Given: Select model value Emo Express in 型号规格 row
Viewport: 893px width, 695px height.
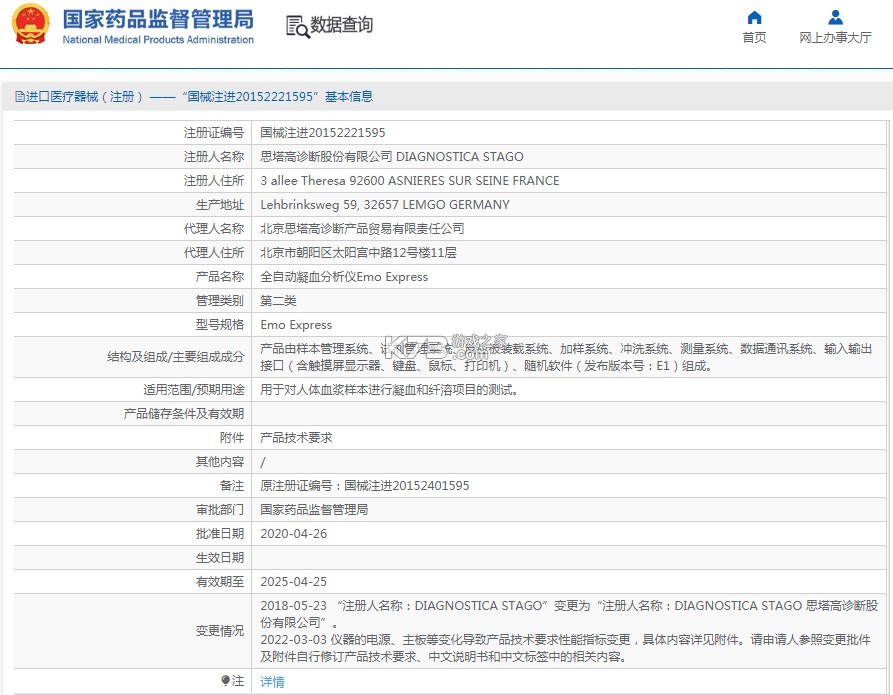Looking at the screenshot, I should pos(296,325).
